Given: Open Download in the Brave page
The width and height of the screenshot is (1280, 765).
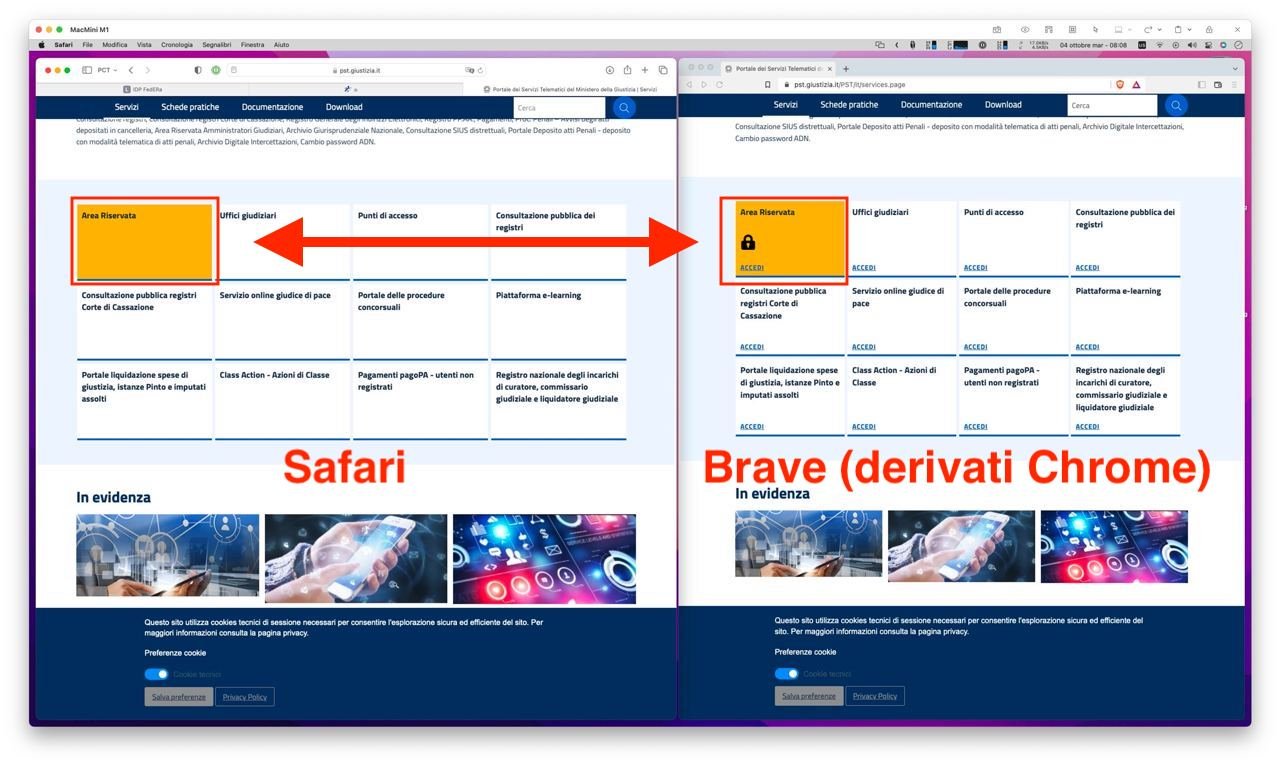Looking at the screenshot, I should tap(1003, 105).
